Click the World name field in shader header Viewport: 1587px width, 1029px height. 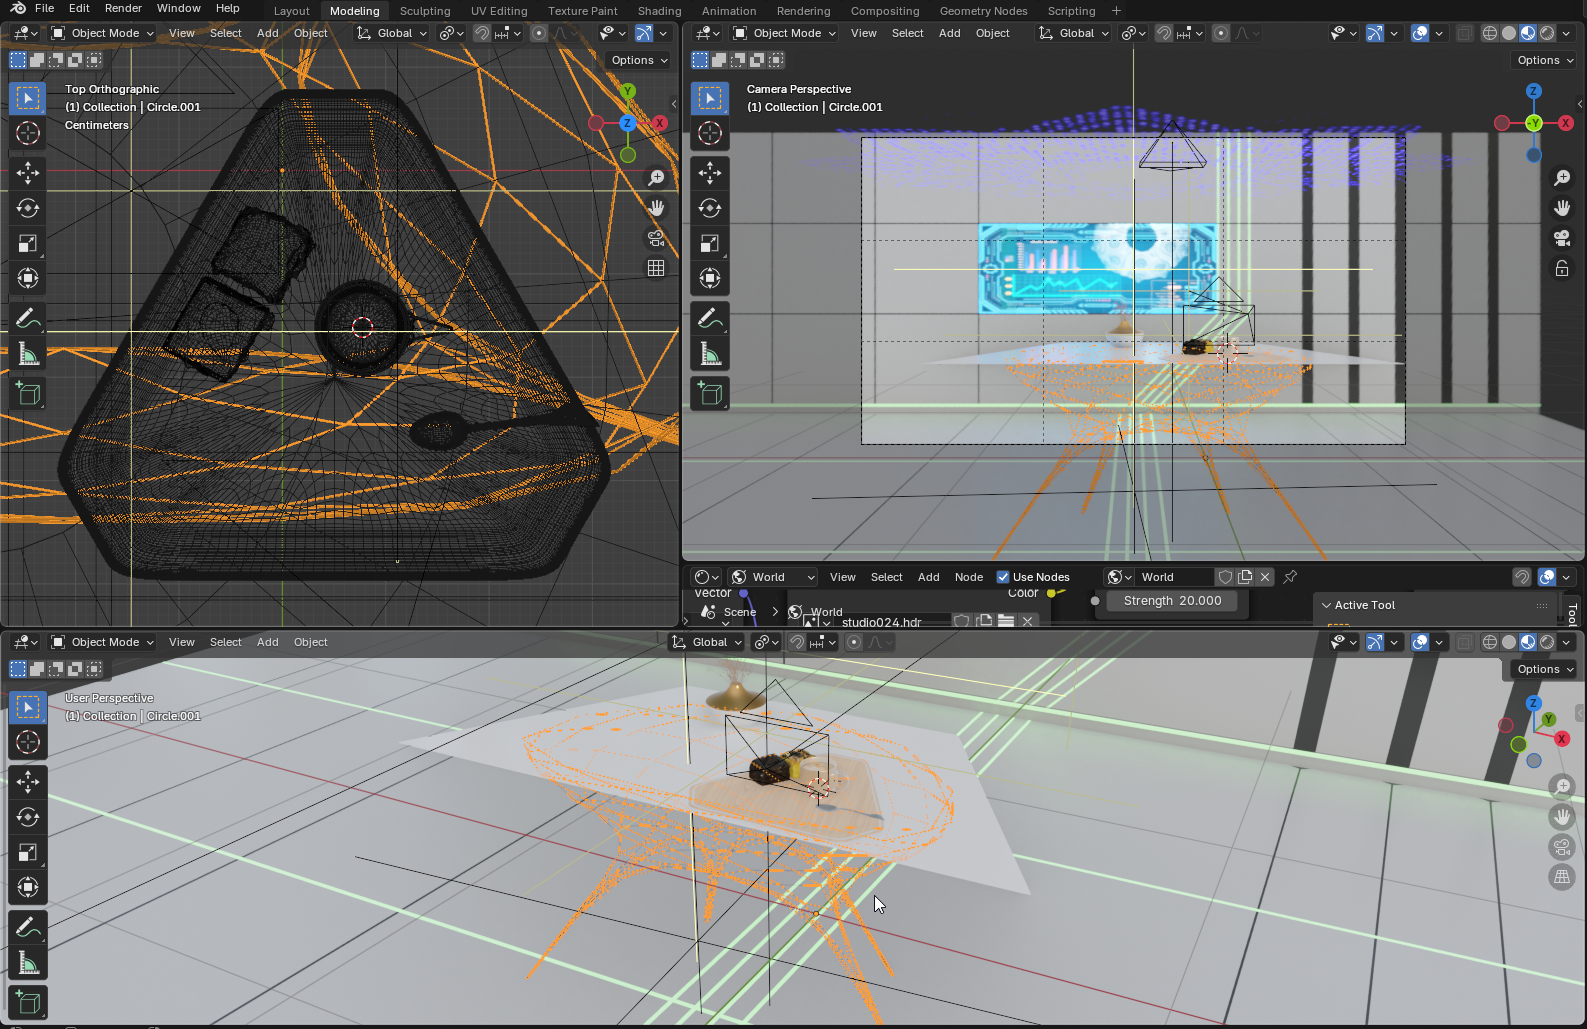(x=1175, y=577)
